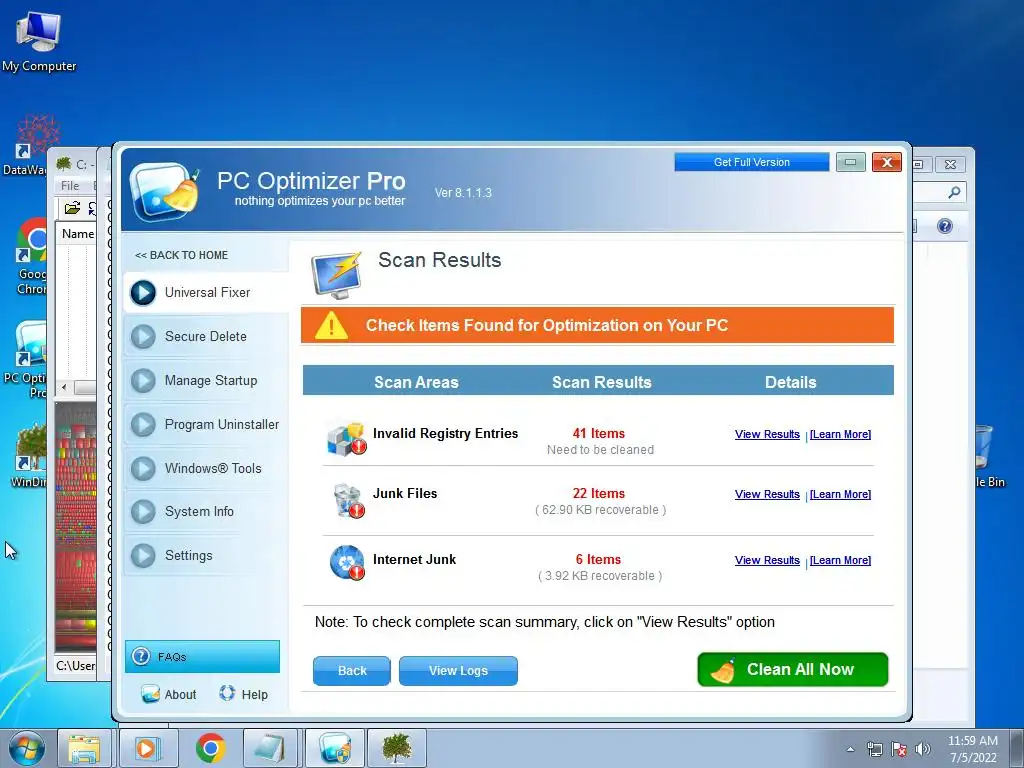Click the Back button
Image resolution: width=1024 pixels, height=768 pixels.
[352, 671]
